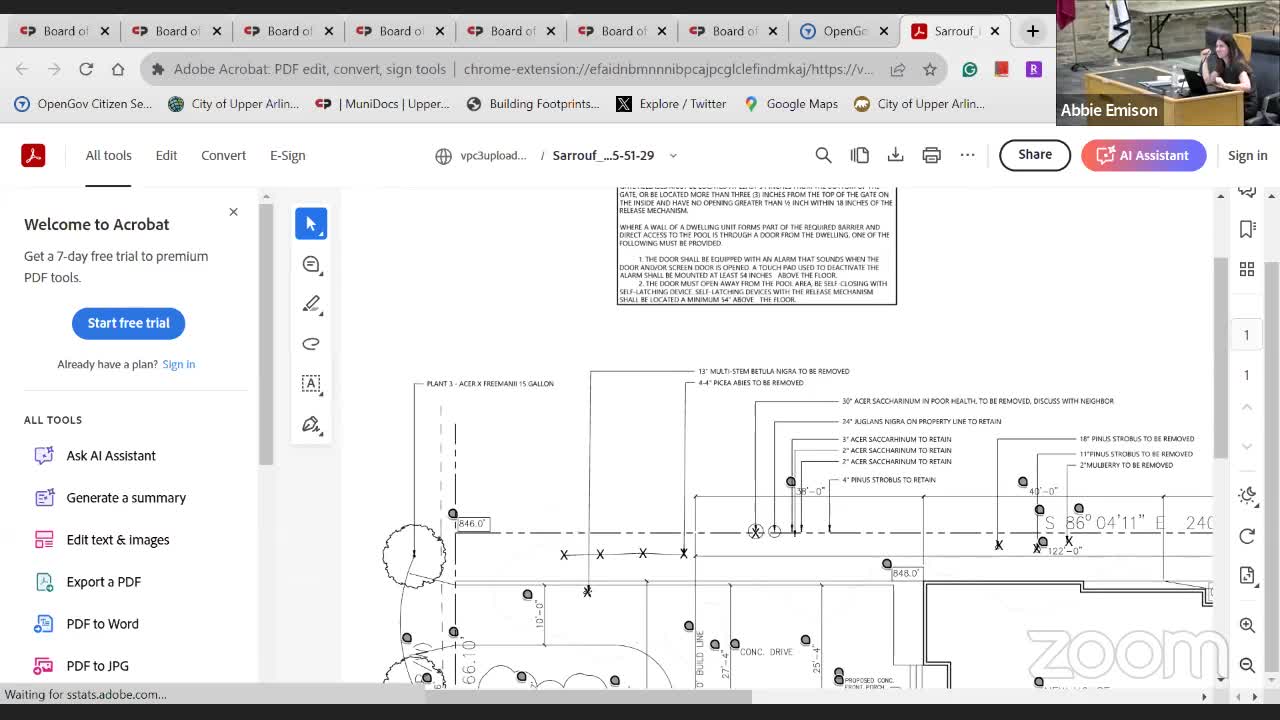Expand the Sarrouf file name dropdown
Viewport: 1280px width, 720px height.
point(673,156)
